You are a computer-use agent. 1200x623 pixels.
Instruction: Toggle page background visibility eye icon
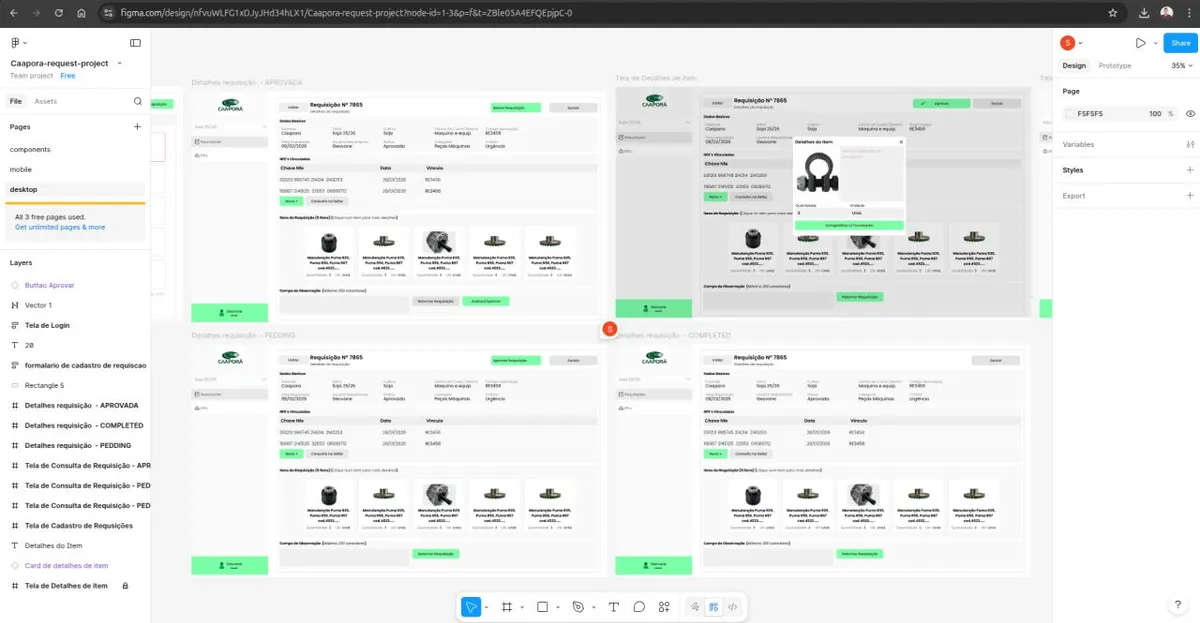coord(1190,114)
